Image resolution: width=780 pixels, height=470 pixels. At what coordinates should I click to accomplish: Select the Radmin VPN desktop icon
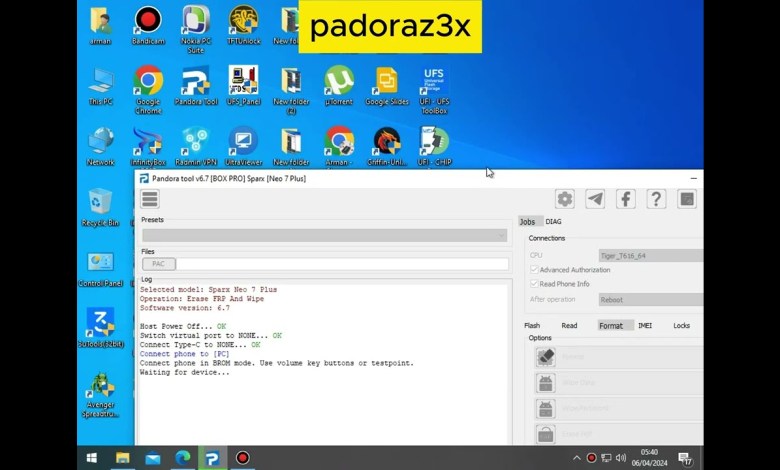coord(195,142)
